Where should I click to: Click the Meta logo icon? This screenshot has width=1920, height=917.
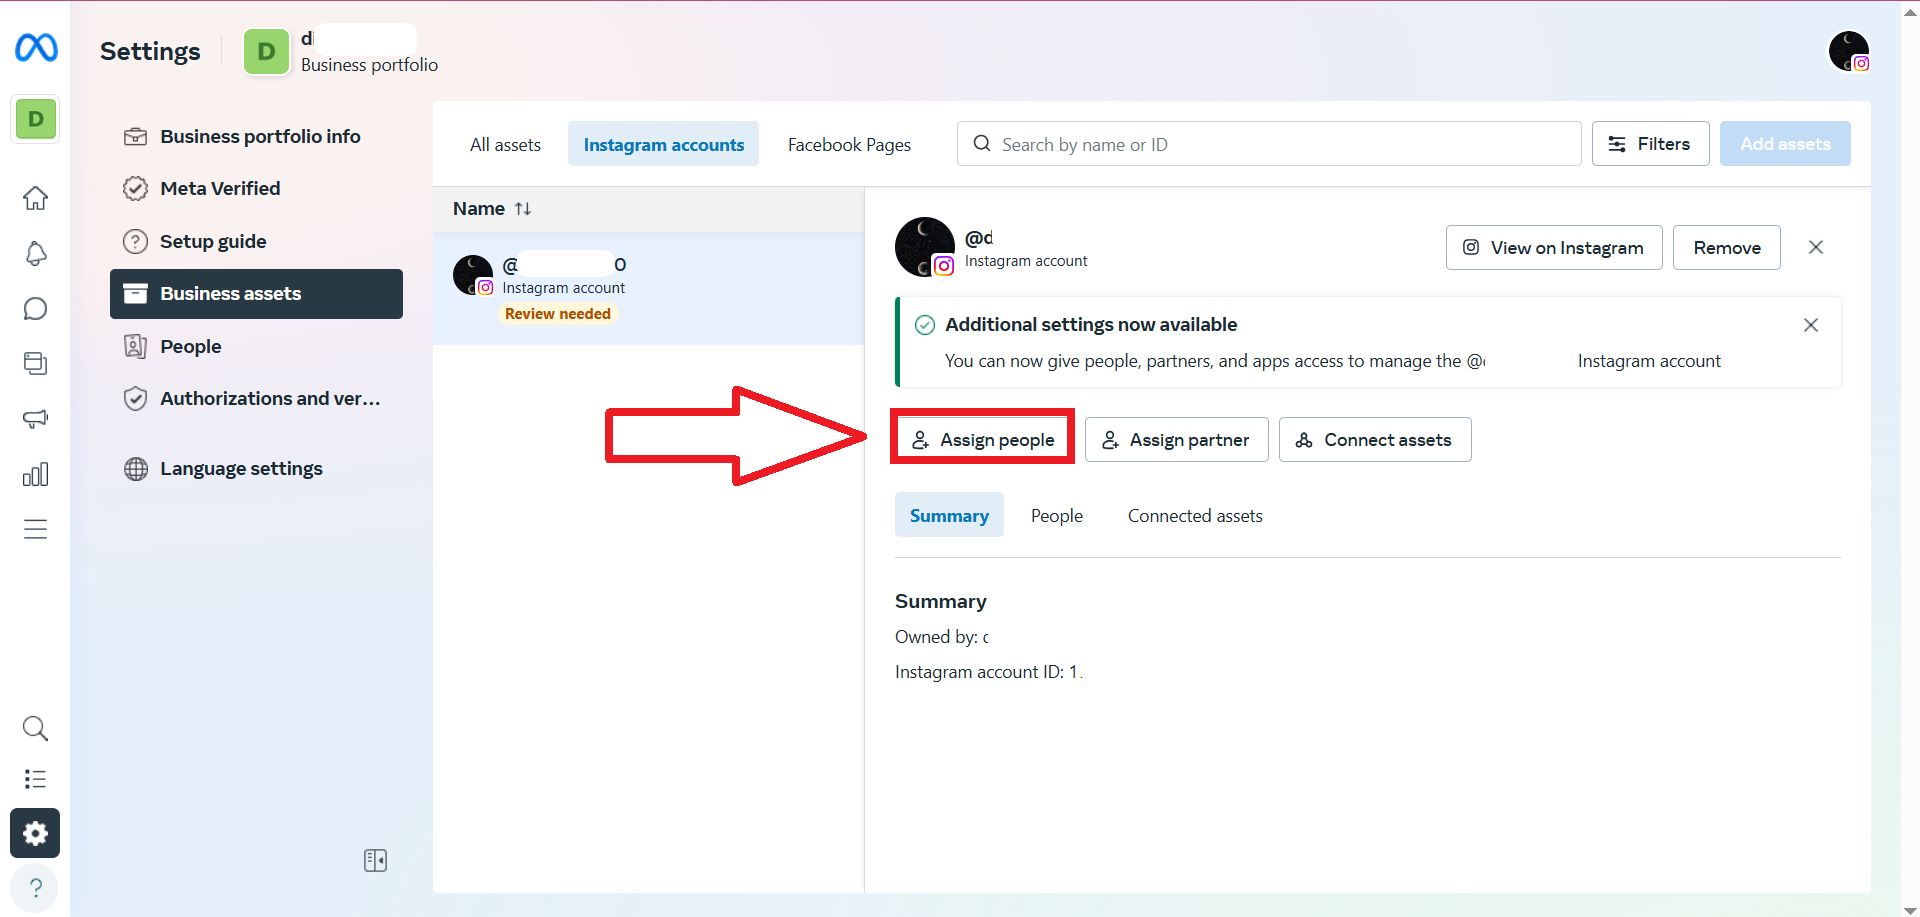36,48
